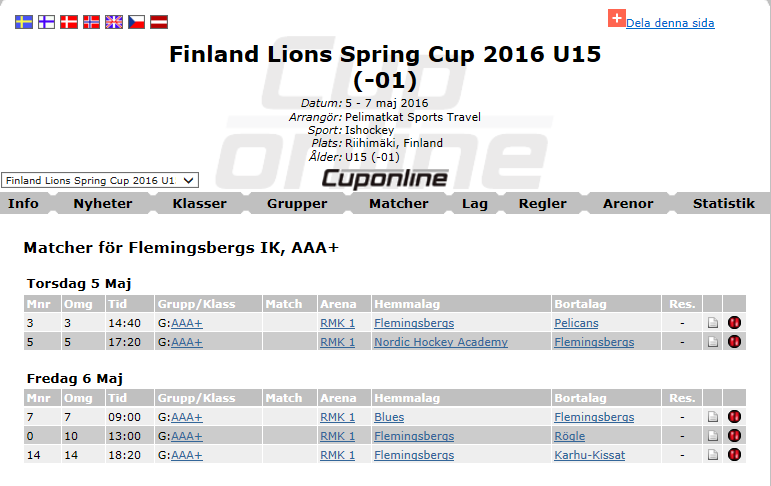Open document icon for Flemingsbergs–Pelicans match
This screenshot has width=771, height=486.
[713, 323]
